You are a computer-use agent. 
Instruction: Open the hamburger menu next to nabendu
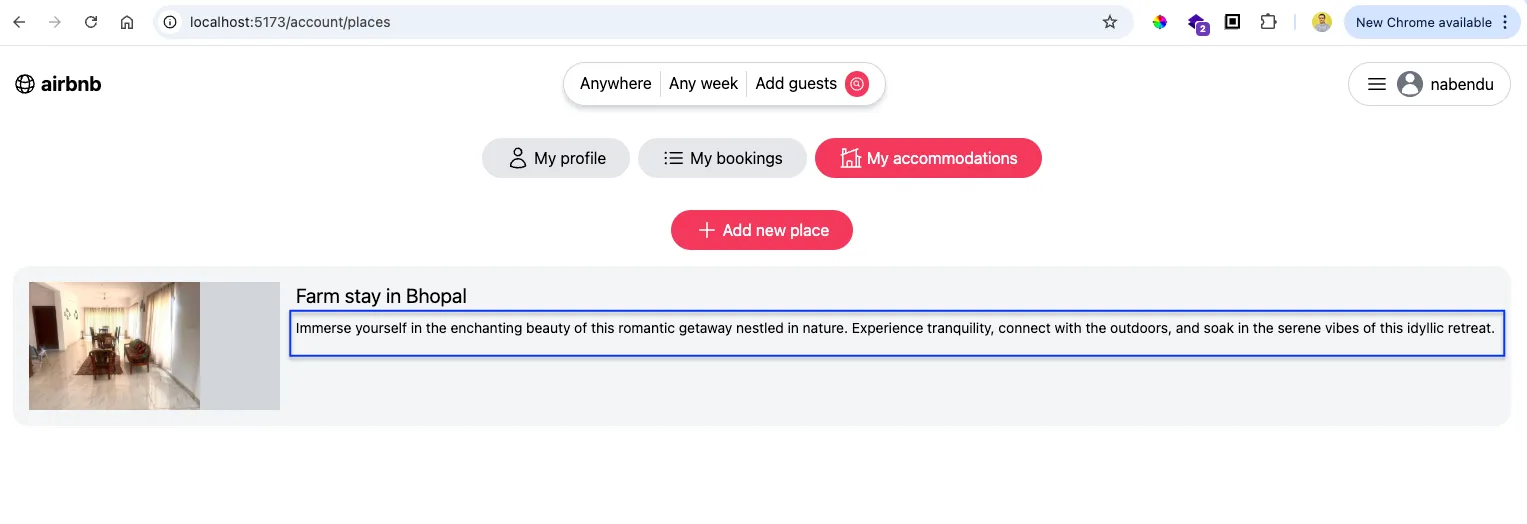point(1377,84)
